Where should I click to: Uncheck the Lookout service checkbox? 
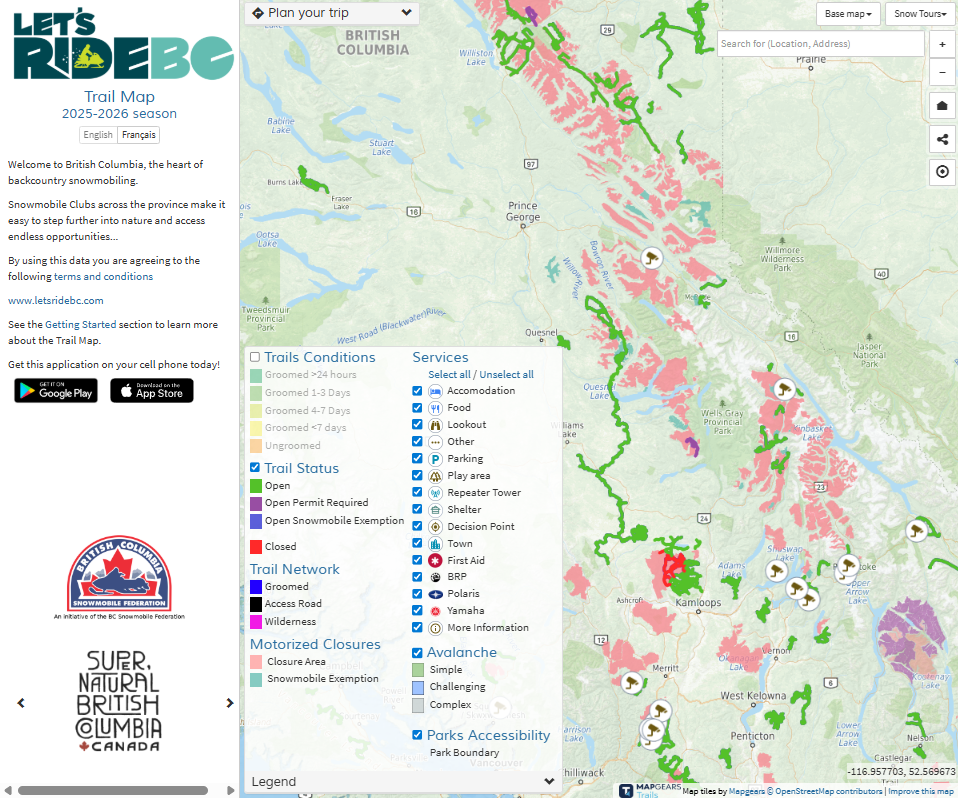417,425
